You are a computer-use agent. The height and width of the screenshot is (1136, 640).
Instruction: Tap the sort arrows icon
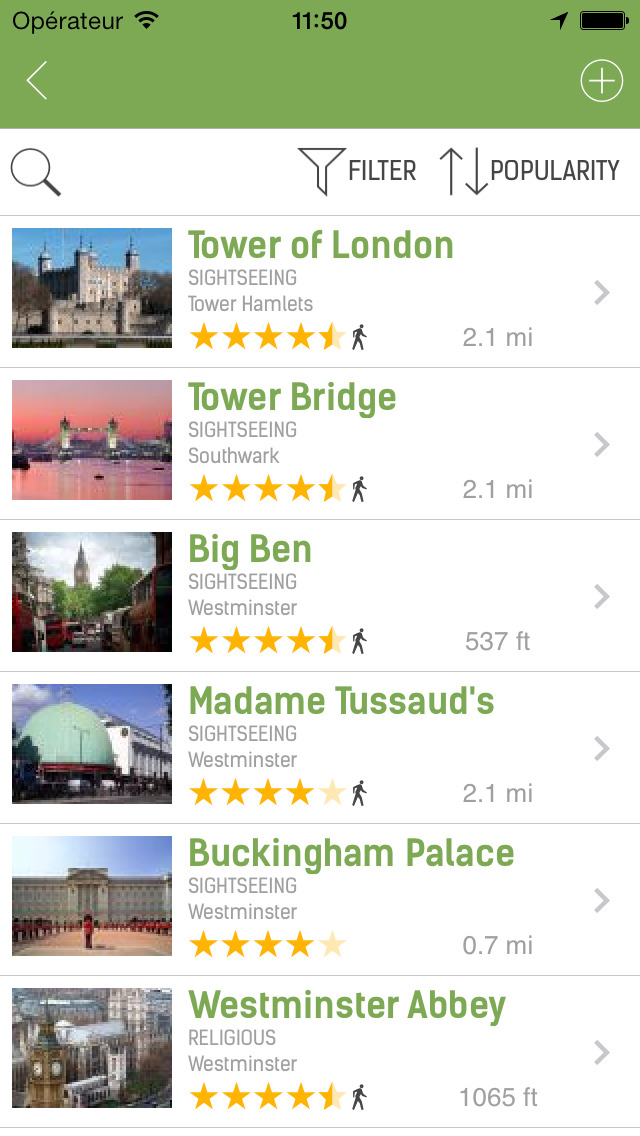(x=462, y=171)
